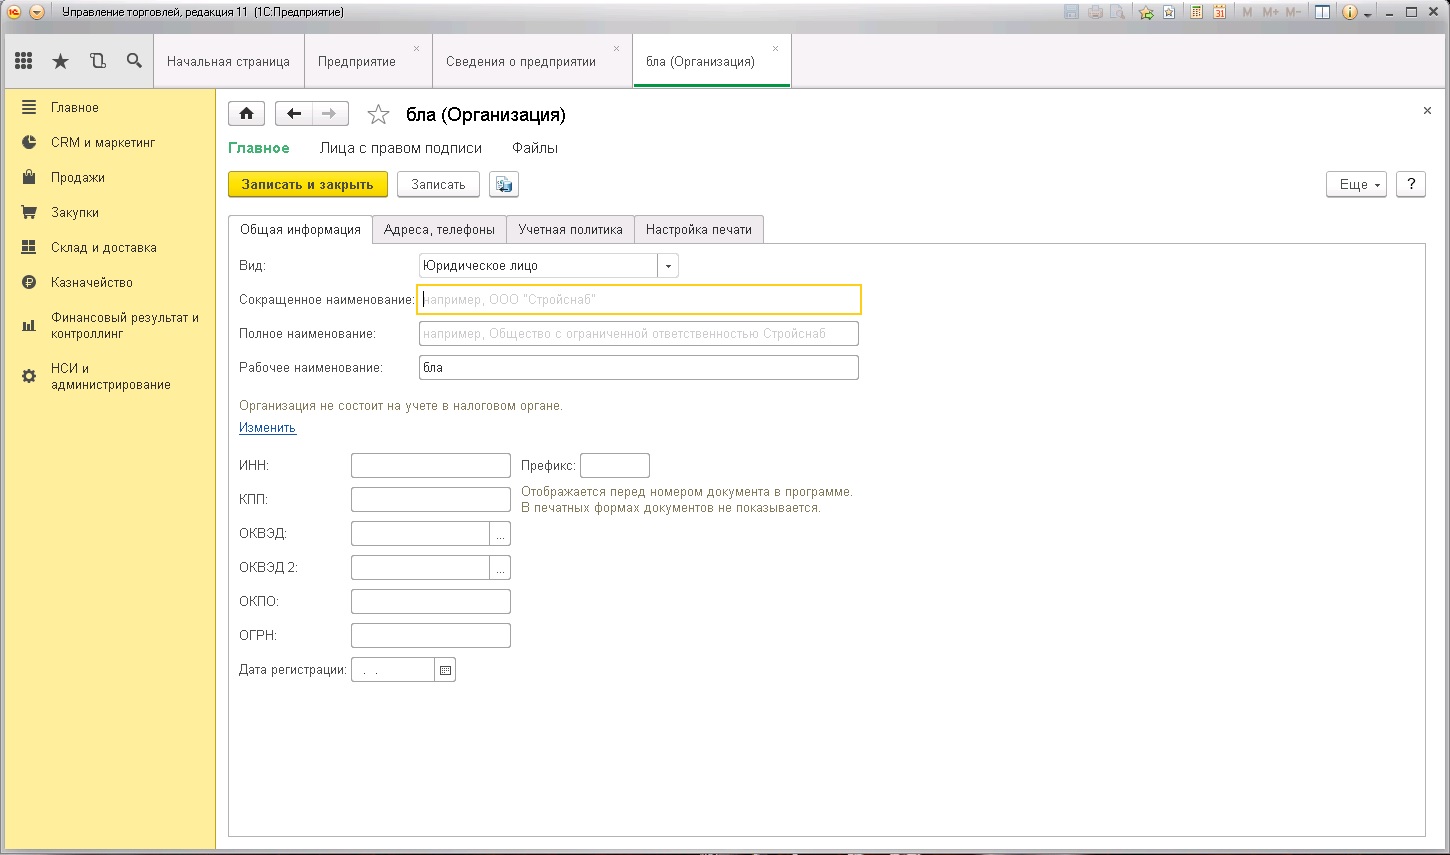Open the Еще dropdown menu
The image size is (1450, 855).
click(1356, 184)
